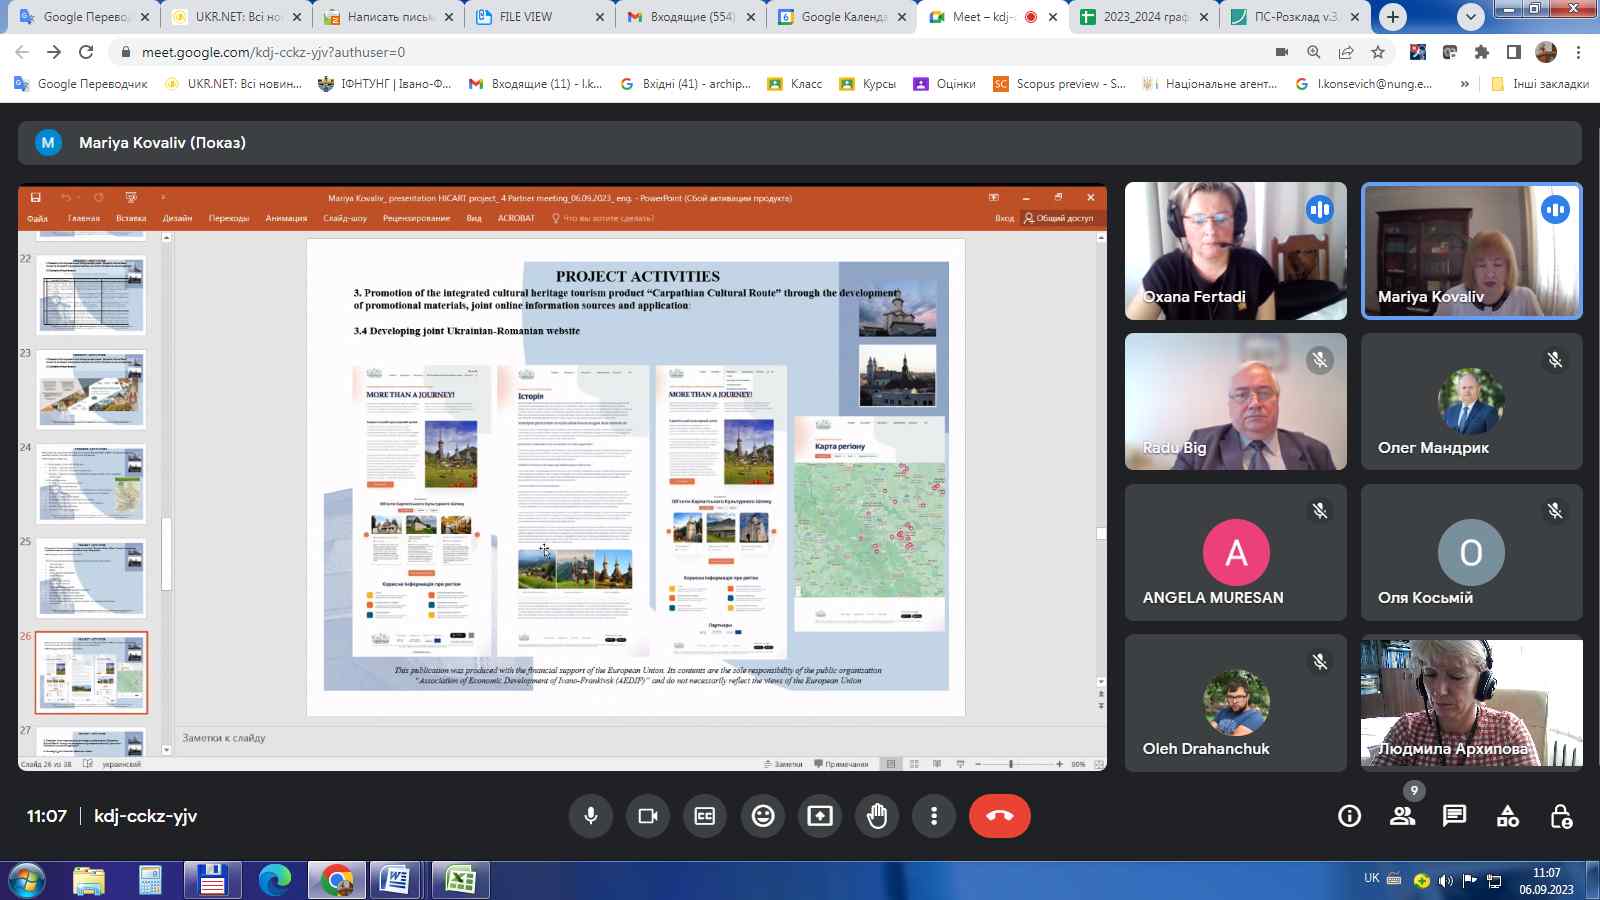Open host controls lock icon
Screen dimensions: 1600x900
coord(1560,816)
